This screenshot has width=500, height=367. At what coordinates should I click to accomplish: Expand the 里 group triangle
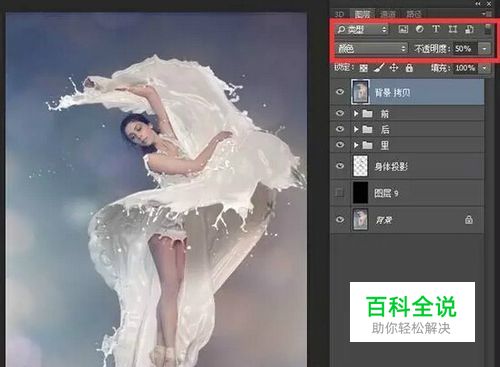click(356, 145)
